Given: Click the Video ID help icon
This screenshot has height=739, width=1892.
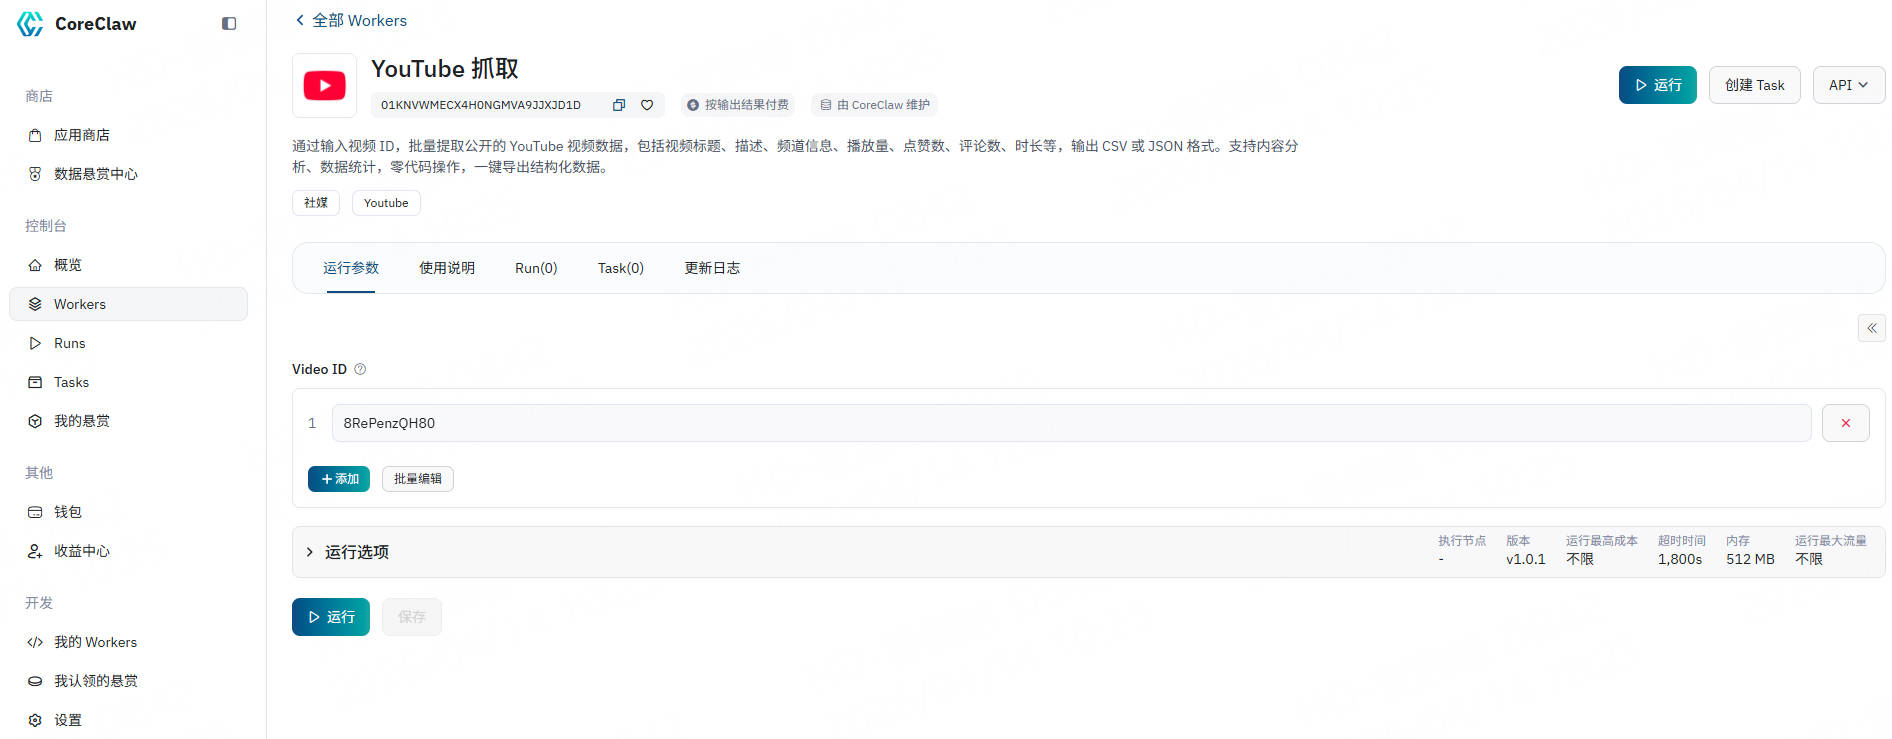Looking at the screenshot, I should [x=360, y=369].
